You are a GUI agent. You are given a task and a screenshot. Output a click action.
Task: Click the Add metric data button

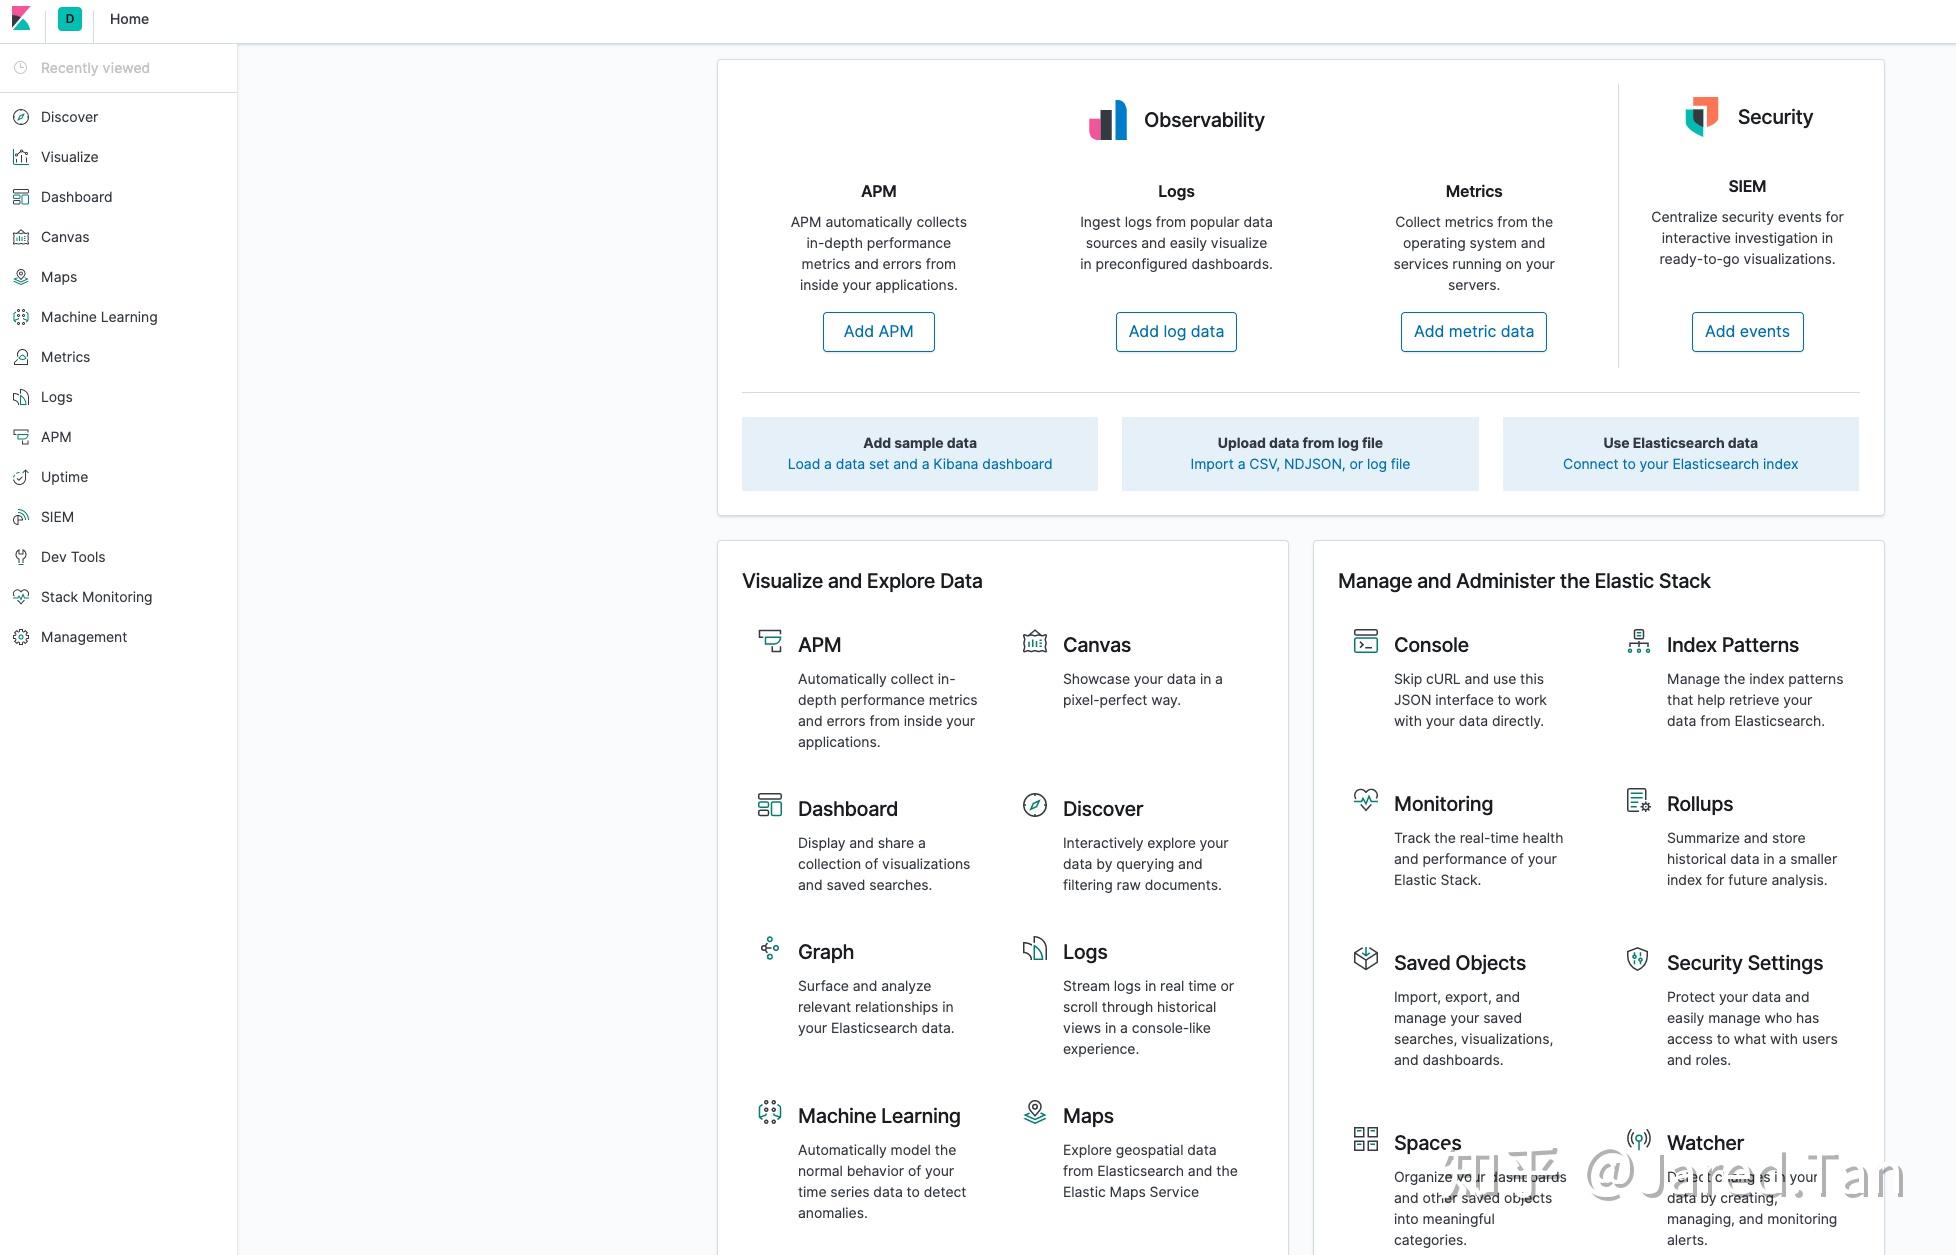(1473, 331)
